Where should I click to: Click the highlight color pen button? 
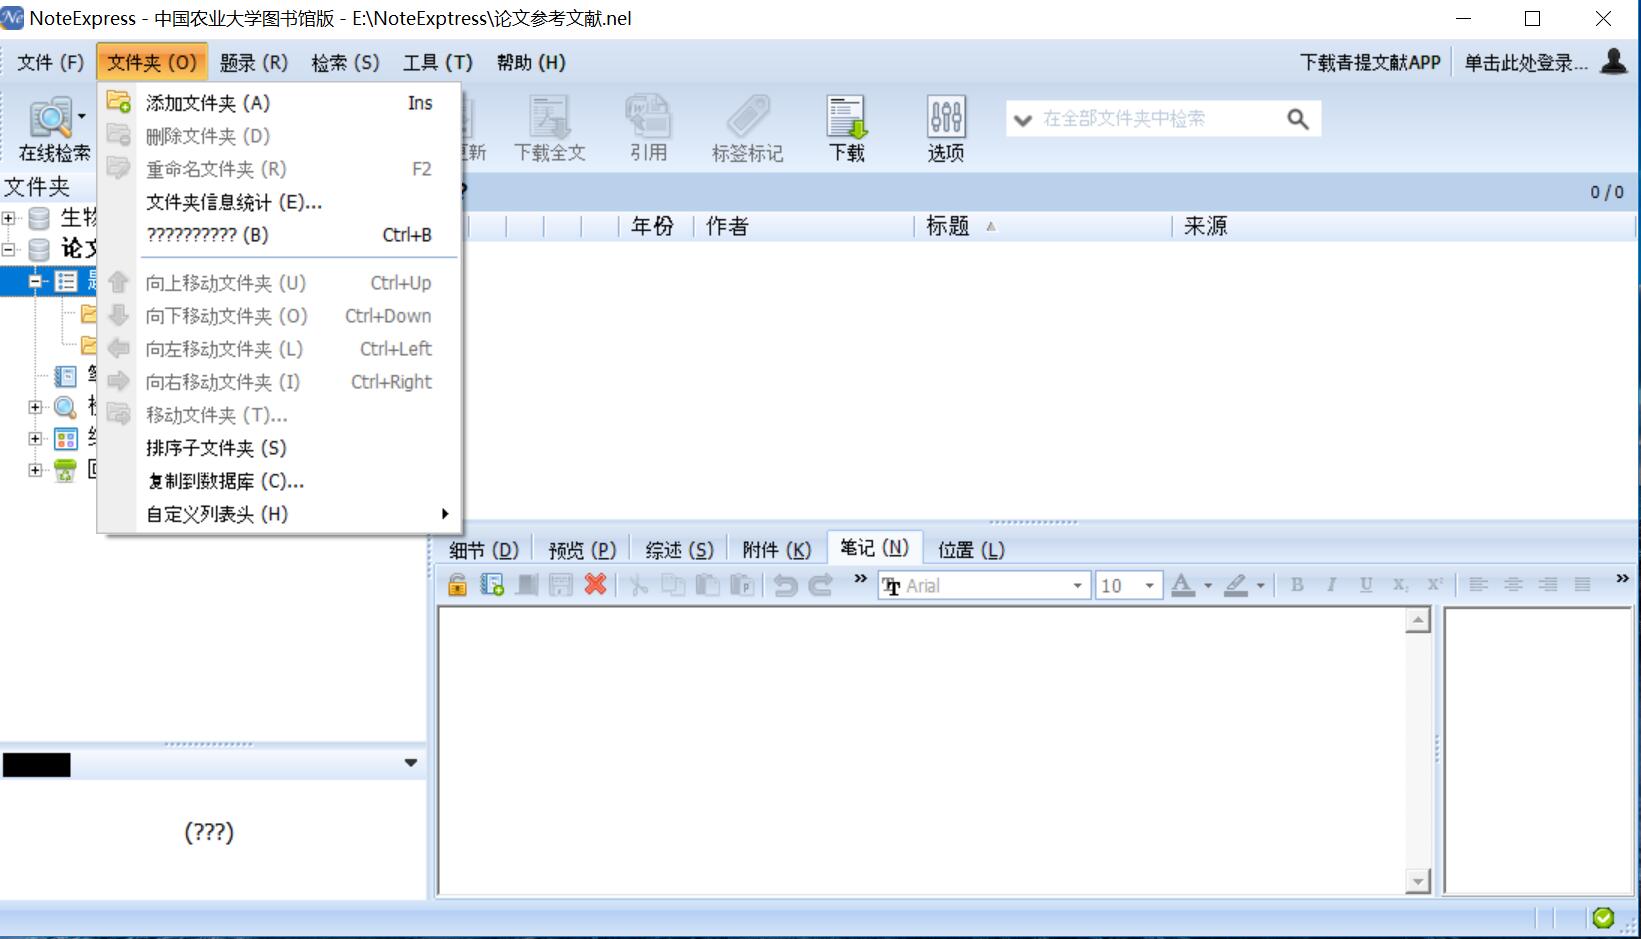coord(1236,585)
